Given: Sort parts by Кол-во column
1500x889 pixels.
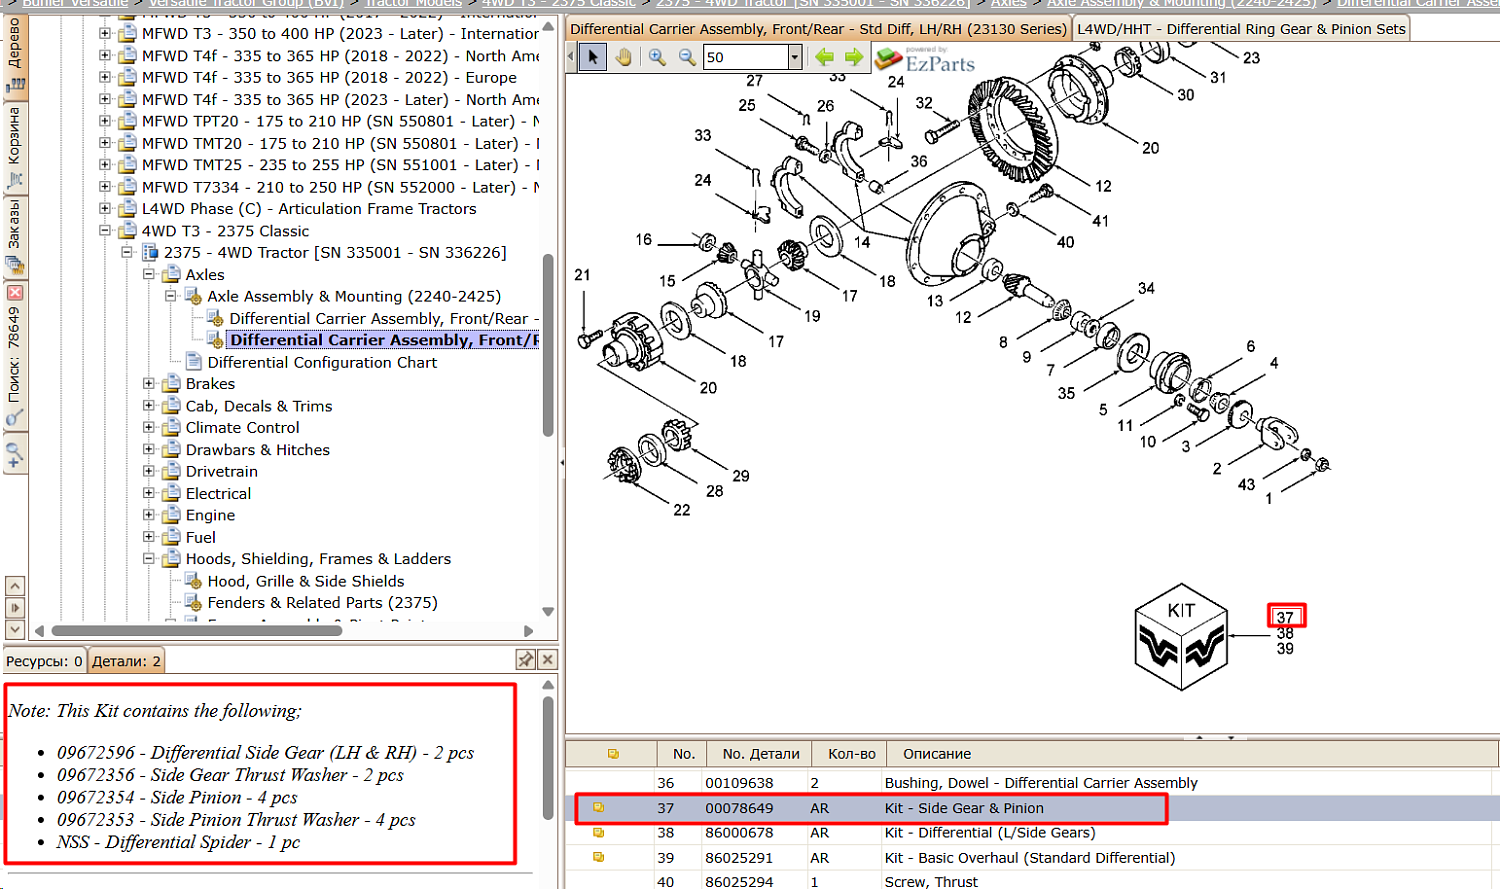Looking at the screenshot, I should pos(852,754).
